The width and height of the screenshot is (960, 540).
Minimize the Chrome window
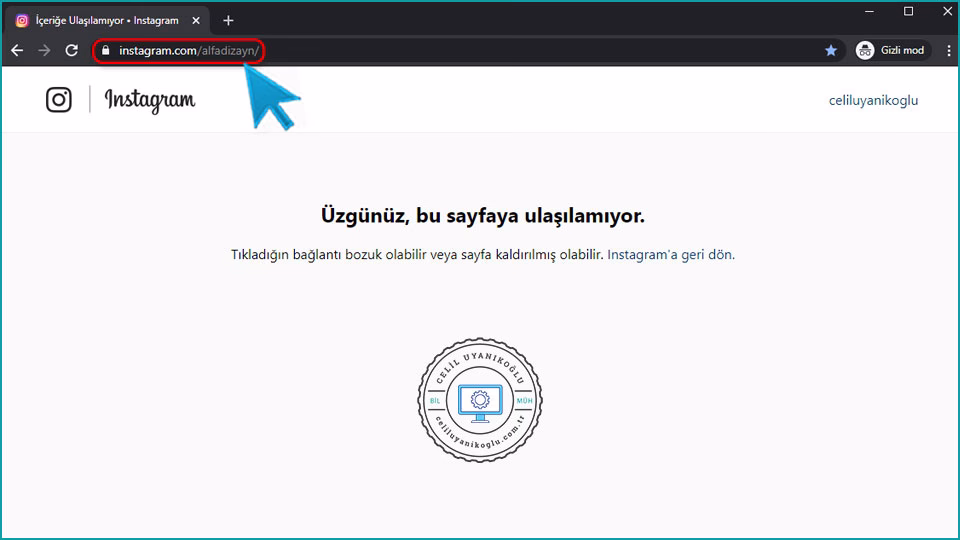869,12
